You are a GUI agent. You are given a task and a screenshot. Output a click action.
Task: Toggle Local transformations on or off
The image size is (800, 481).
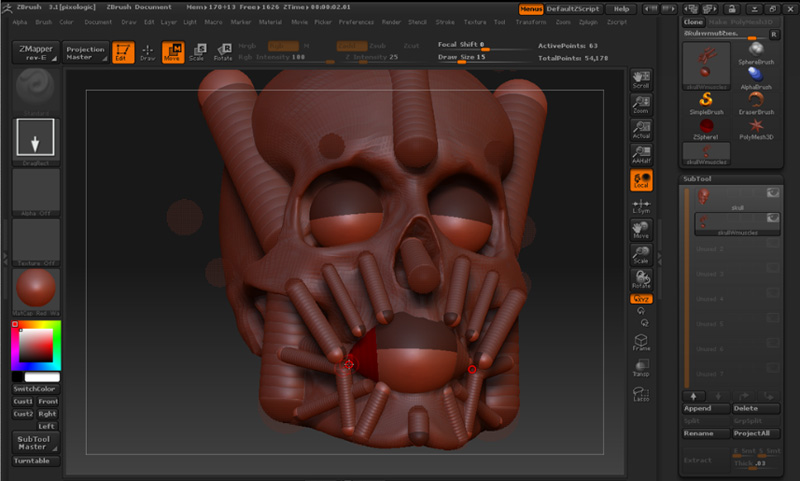641,180
